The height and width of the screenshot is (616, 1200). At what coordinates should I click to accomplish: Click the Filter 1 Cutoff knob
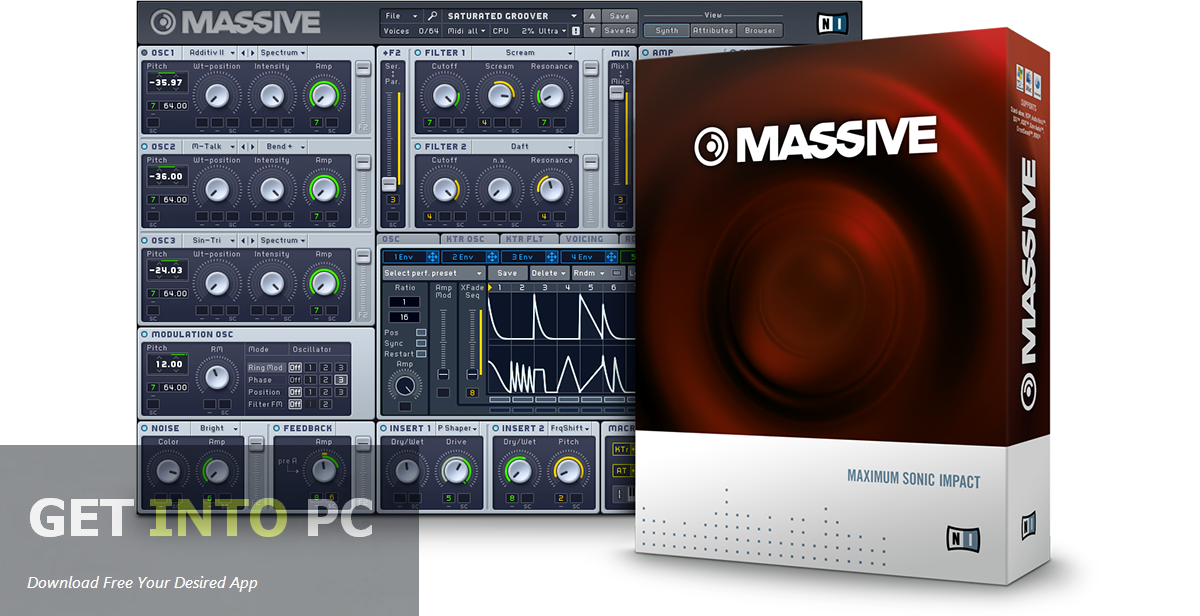point(444,95)
